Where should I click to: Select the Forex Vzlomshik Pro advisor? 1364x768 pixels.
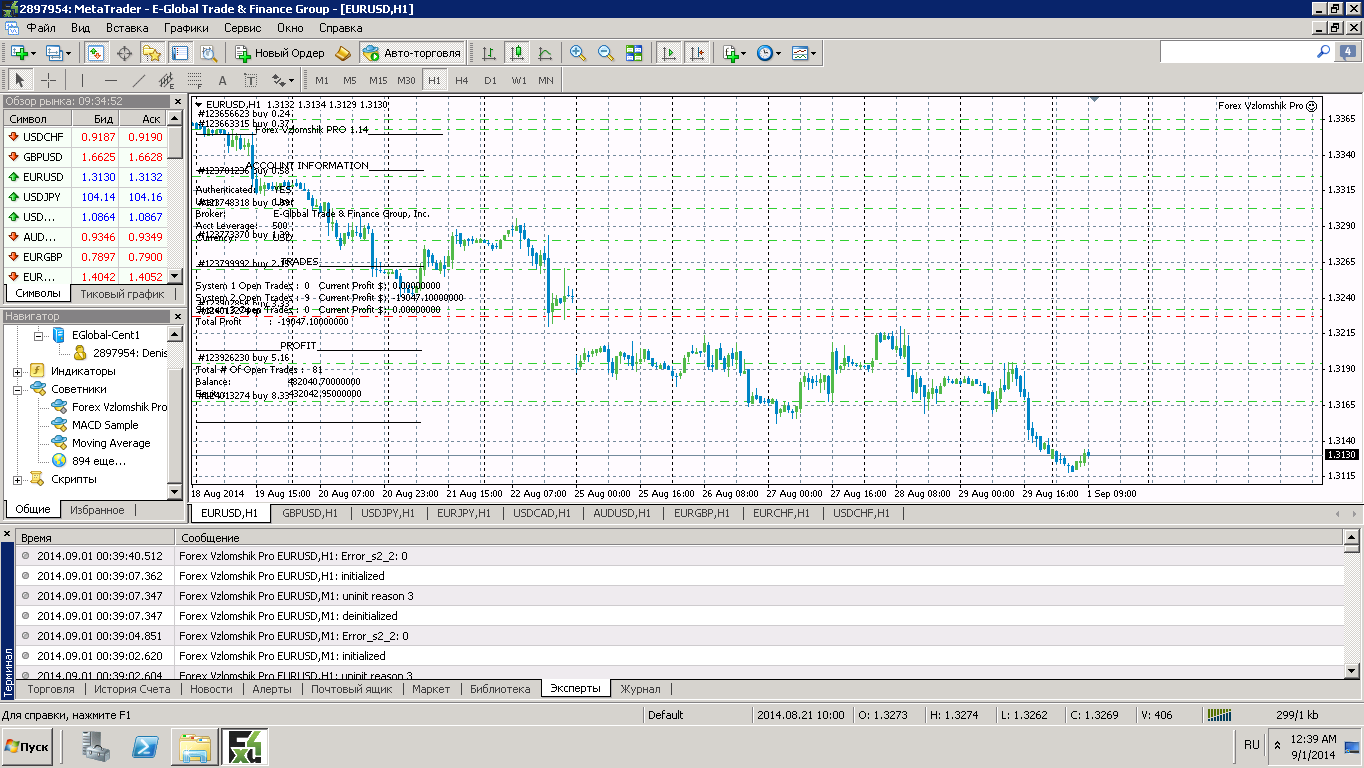[x=119, y=407]
